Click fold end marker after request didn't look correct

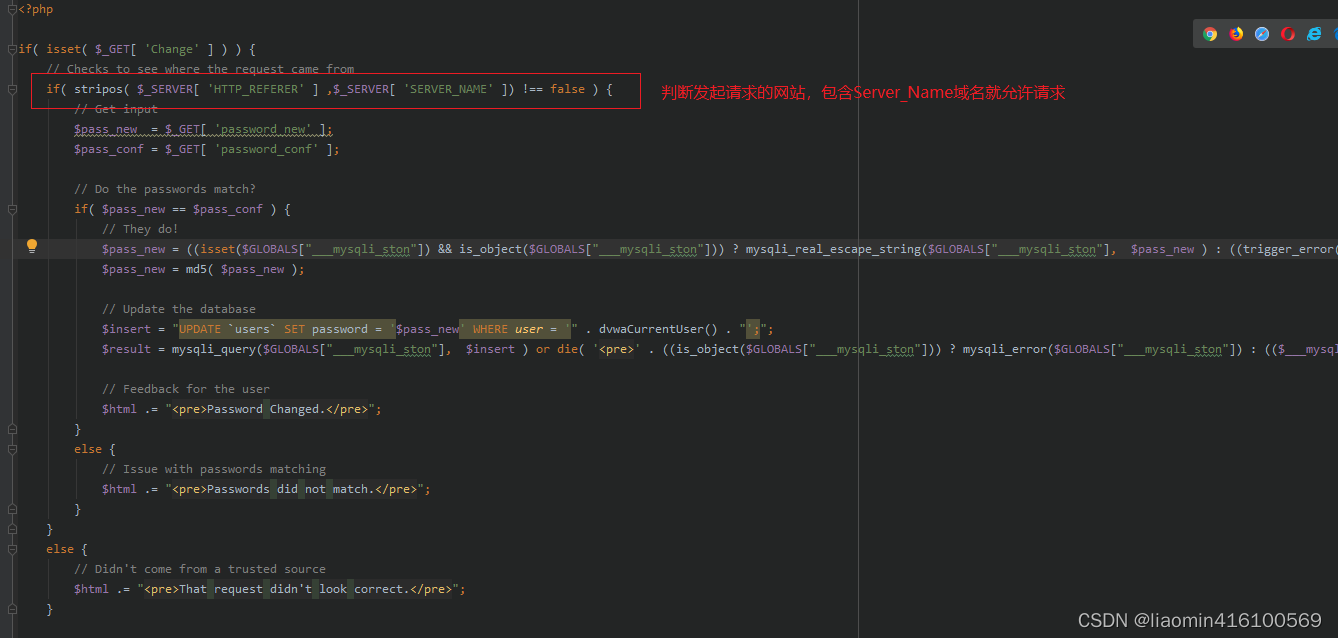pyautogui.click(x=12, y=609)
